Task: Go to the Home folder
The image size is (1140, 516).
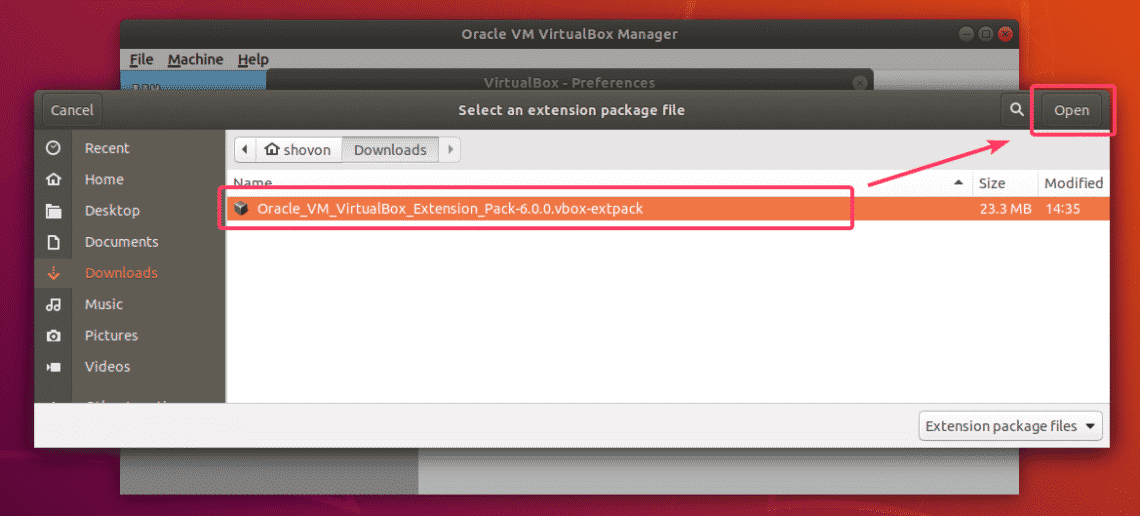Action: (x=104, y=179)
